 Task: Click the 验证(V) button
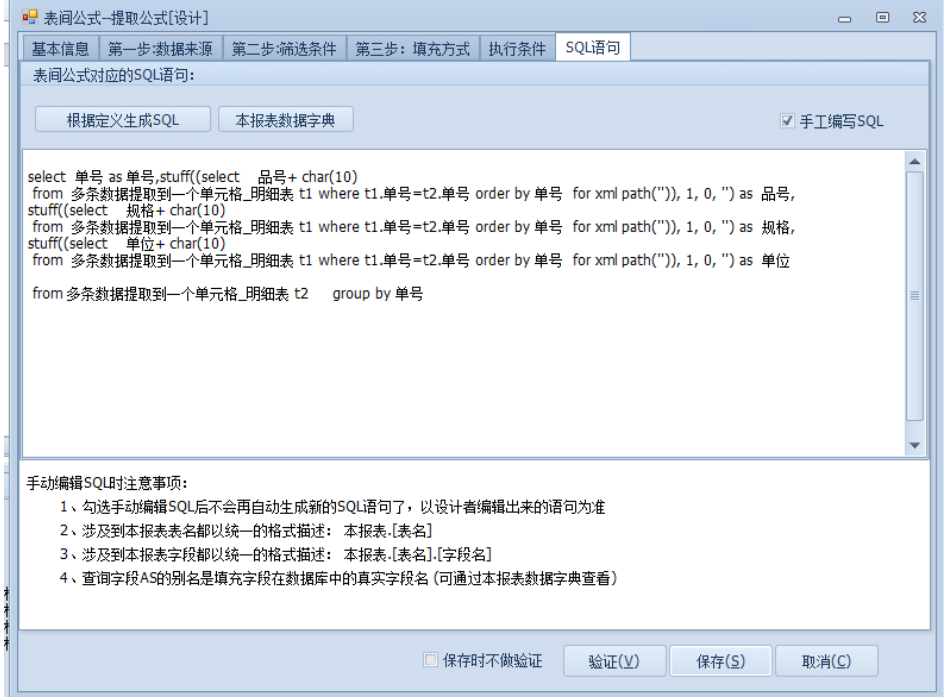(613, 661)
